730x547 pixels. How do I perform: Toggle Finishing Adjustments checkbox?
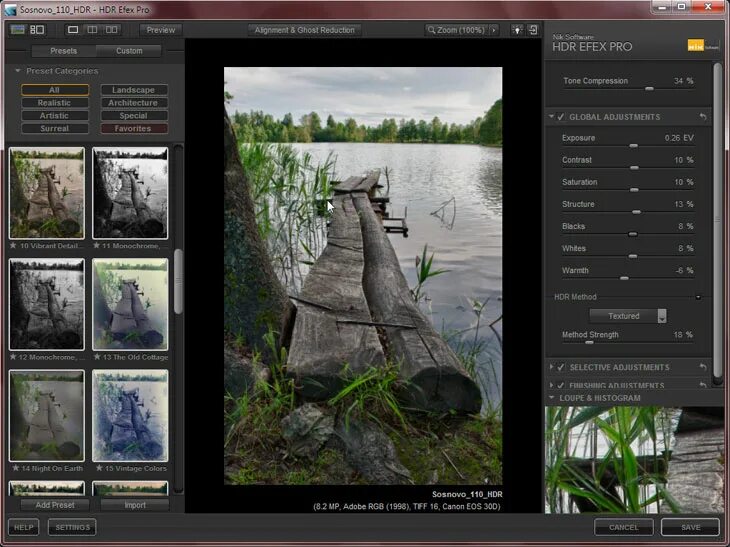click(561, 385)
